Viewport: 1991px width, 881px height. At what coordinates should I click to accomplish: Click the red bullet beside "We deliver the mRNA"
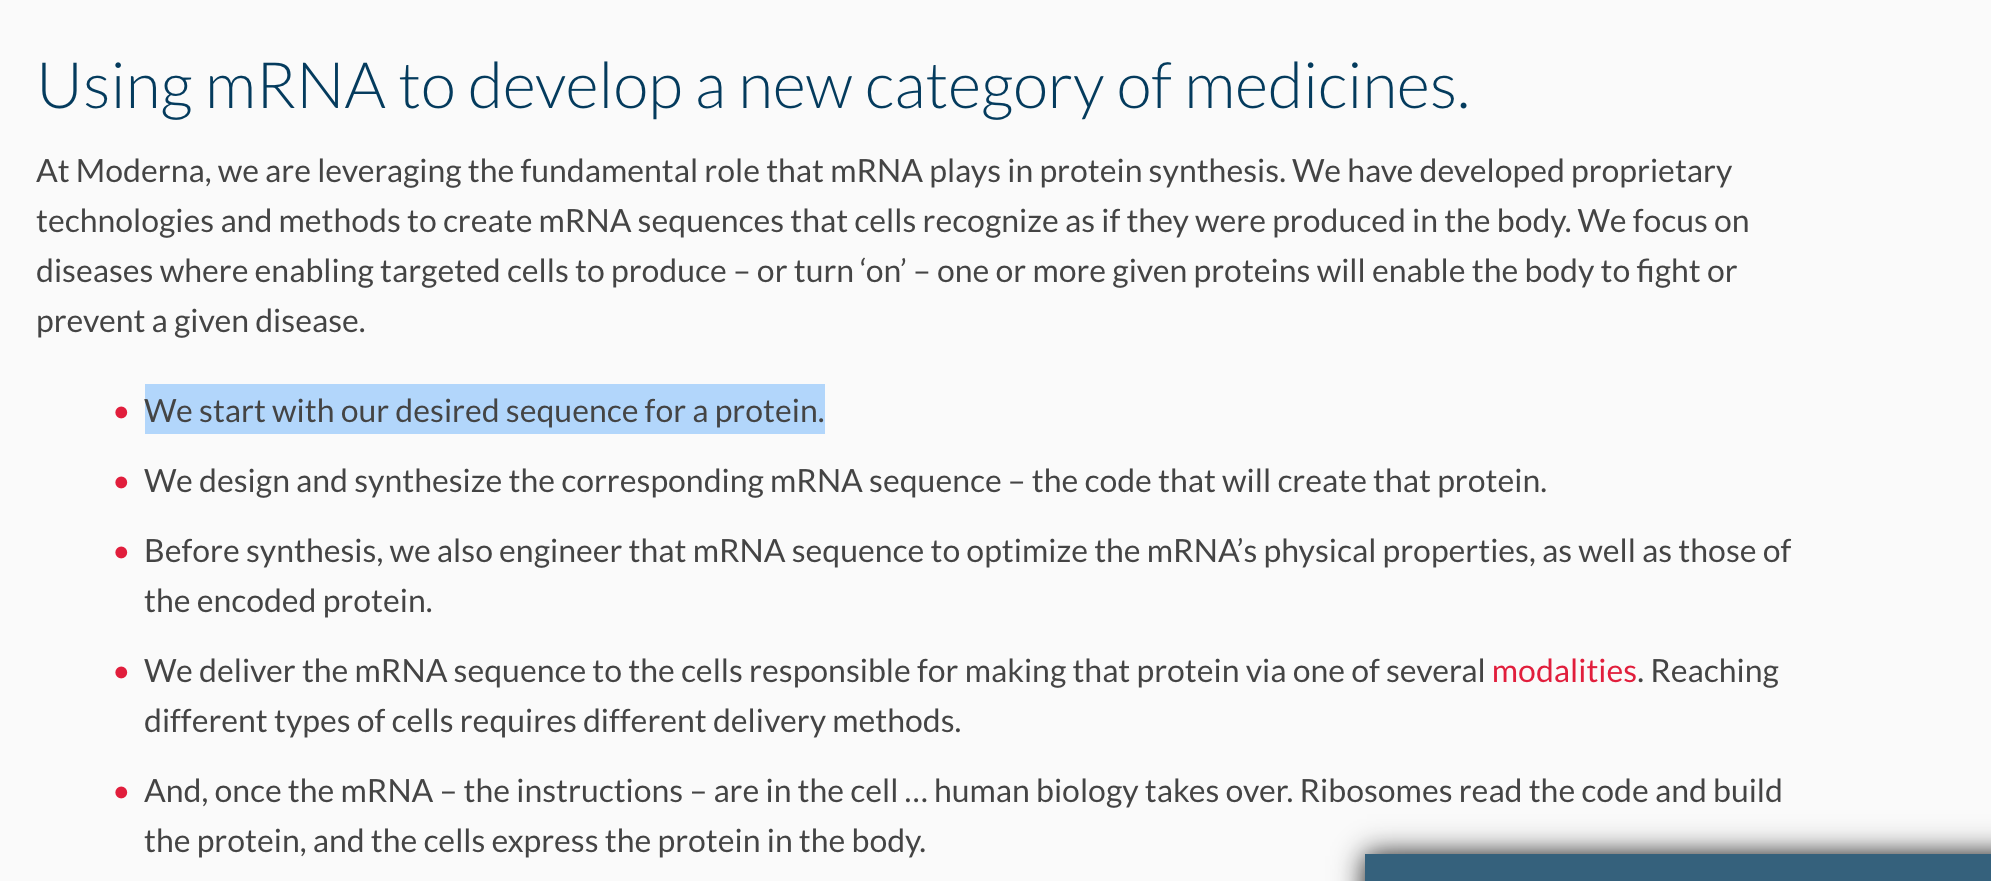click(122, 672)
